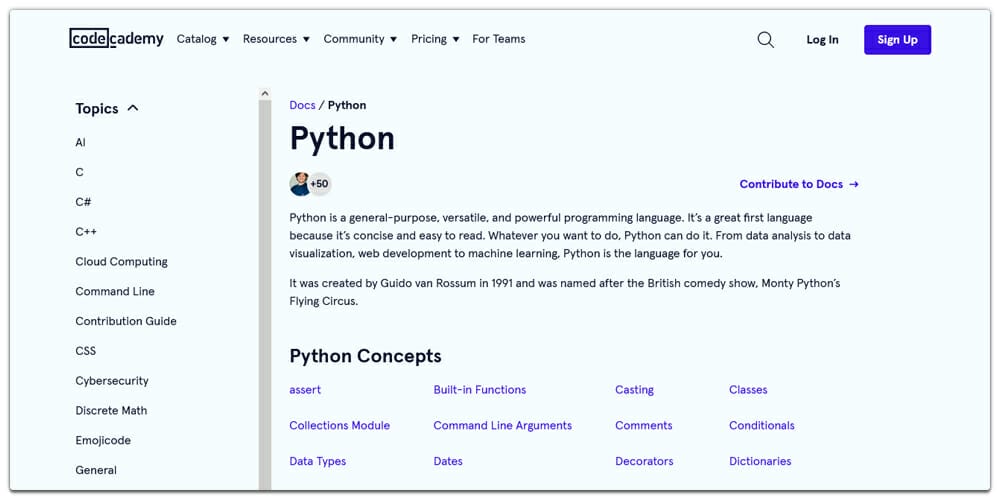Open the Decorators concept link
Screen dimensions: 1000x500
point(644,461)
